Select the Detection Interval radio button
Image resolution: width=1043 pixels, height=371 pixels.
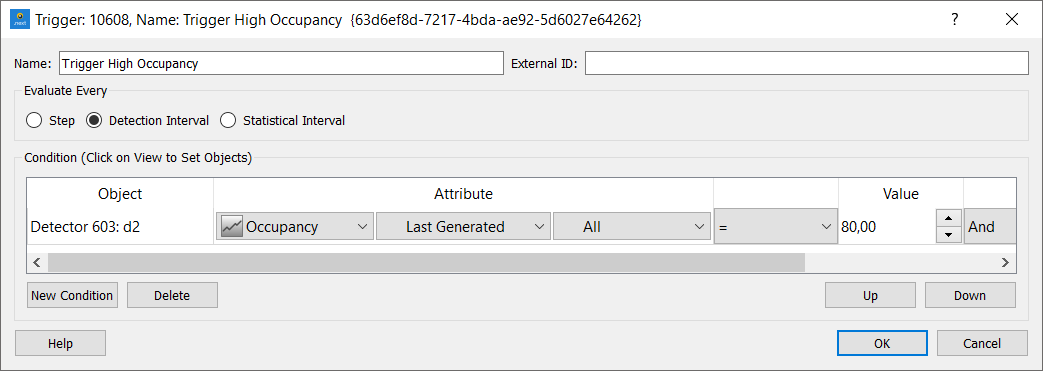click(x=94, y=121)
